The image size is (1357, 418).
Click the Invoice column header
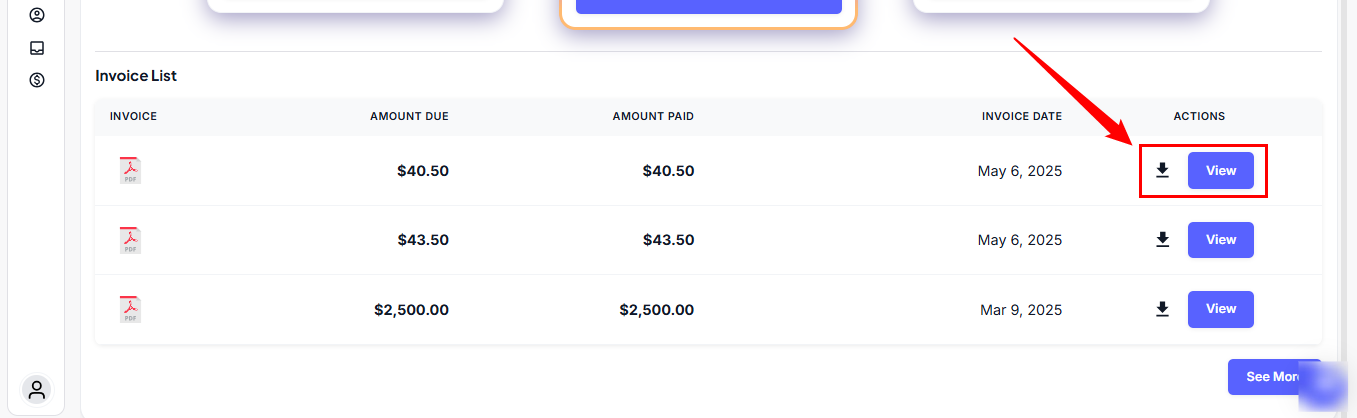coord(133,117)
